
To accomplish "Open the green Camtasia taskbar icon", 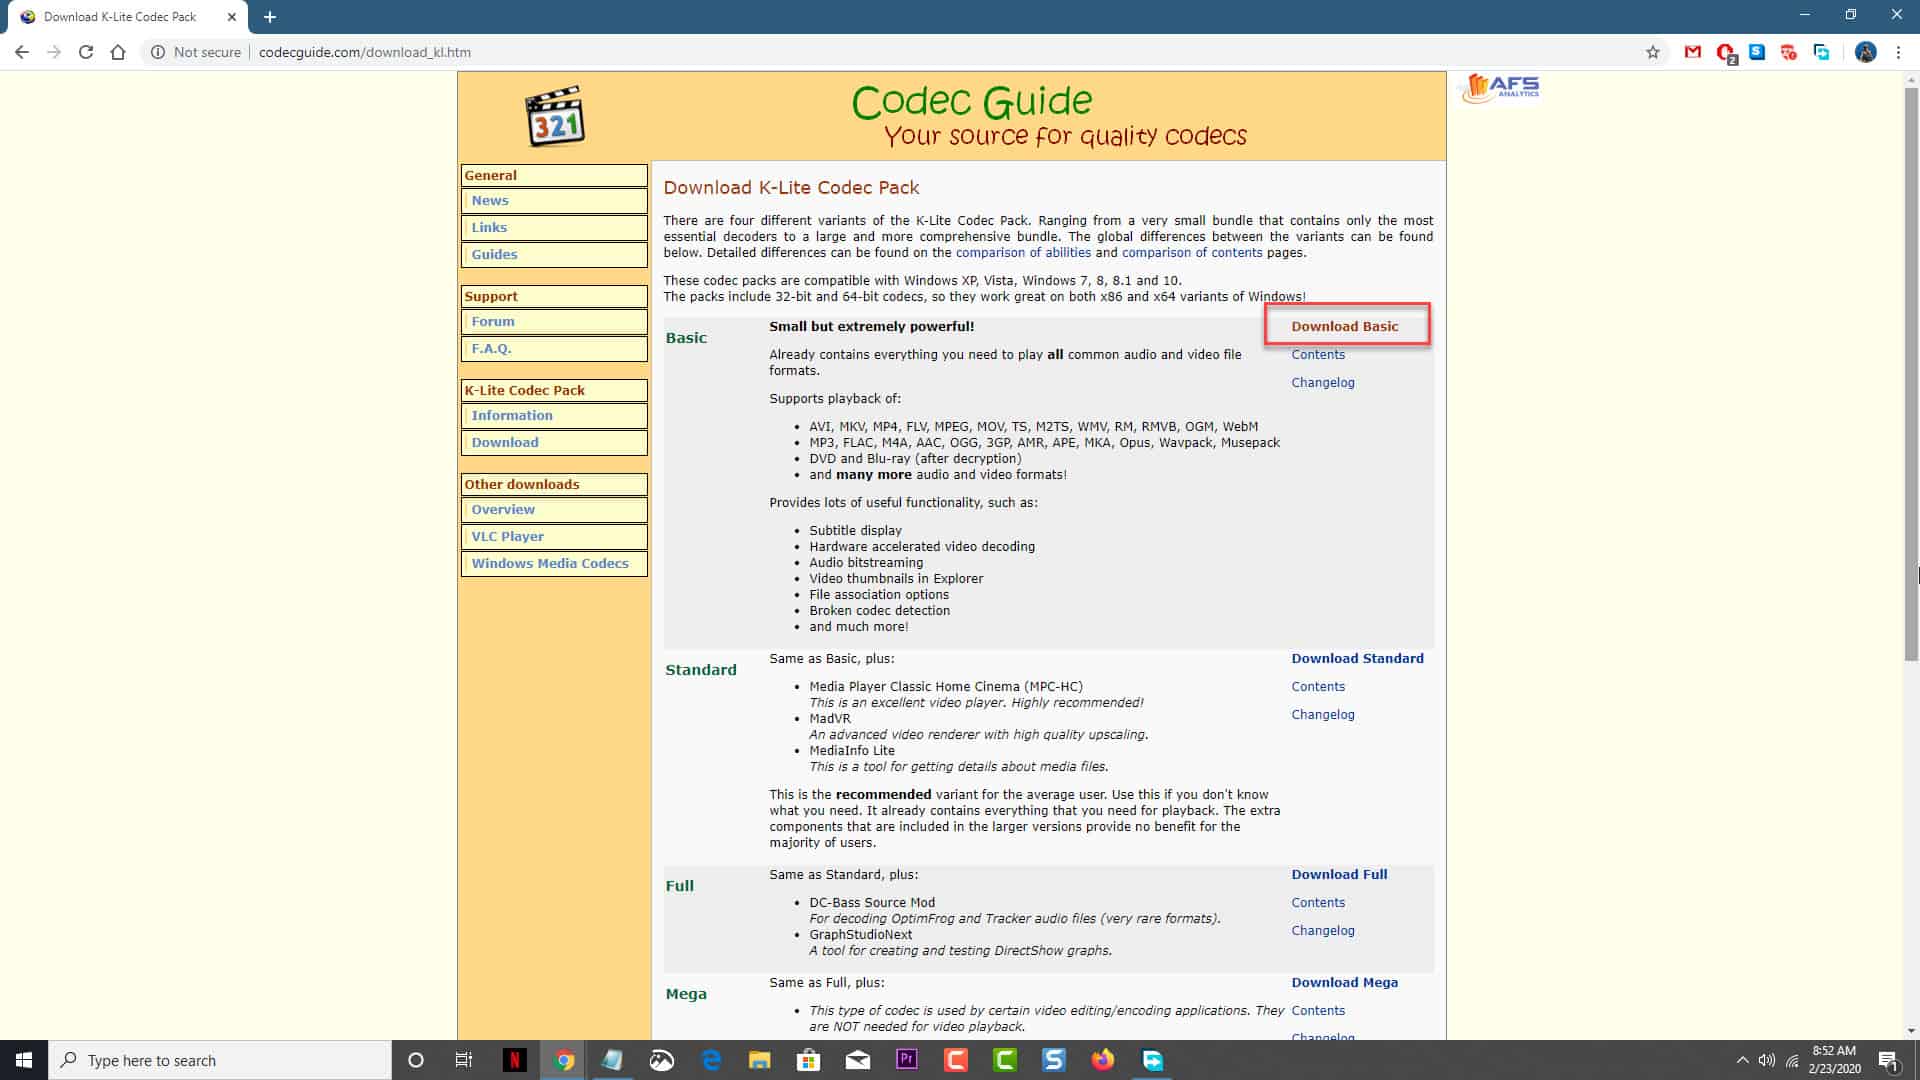I will 1005,1060.
